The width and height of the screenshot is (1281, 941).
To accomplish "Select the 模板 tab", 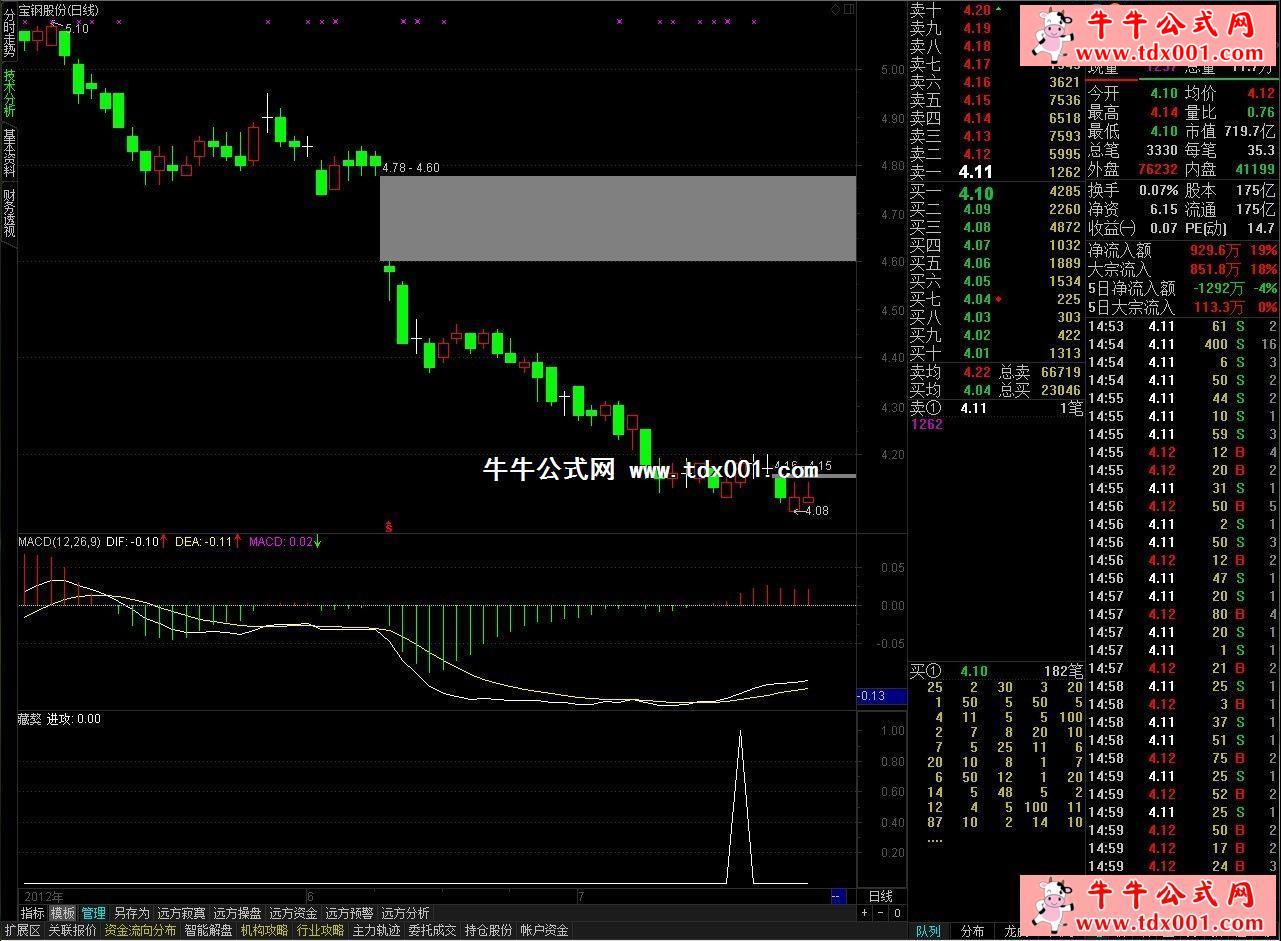I will (x=63, y=913).
